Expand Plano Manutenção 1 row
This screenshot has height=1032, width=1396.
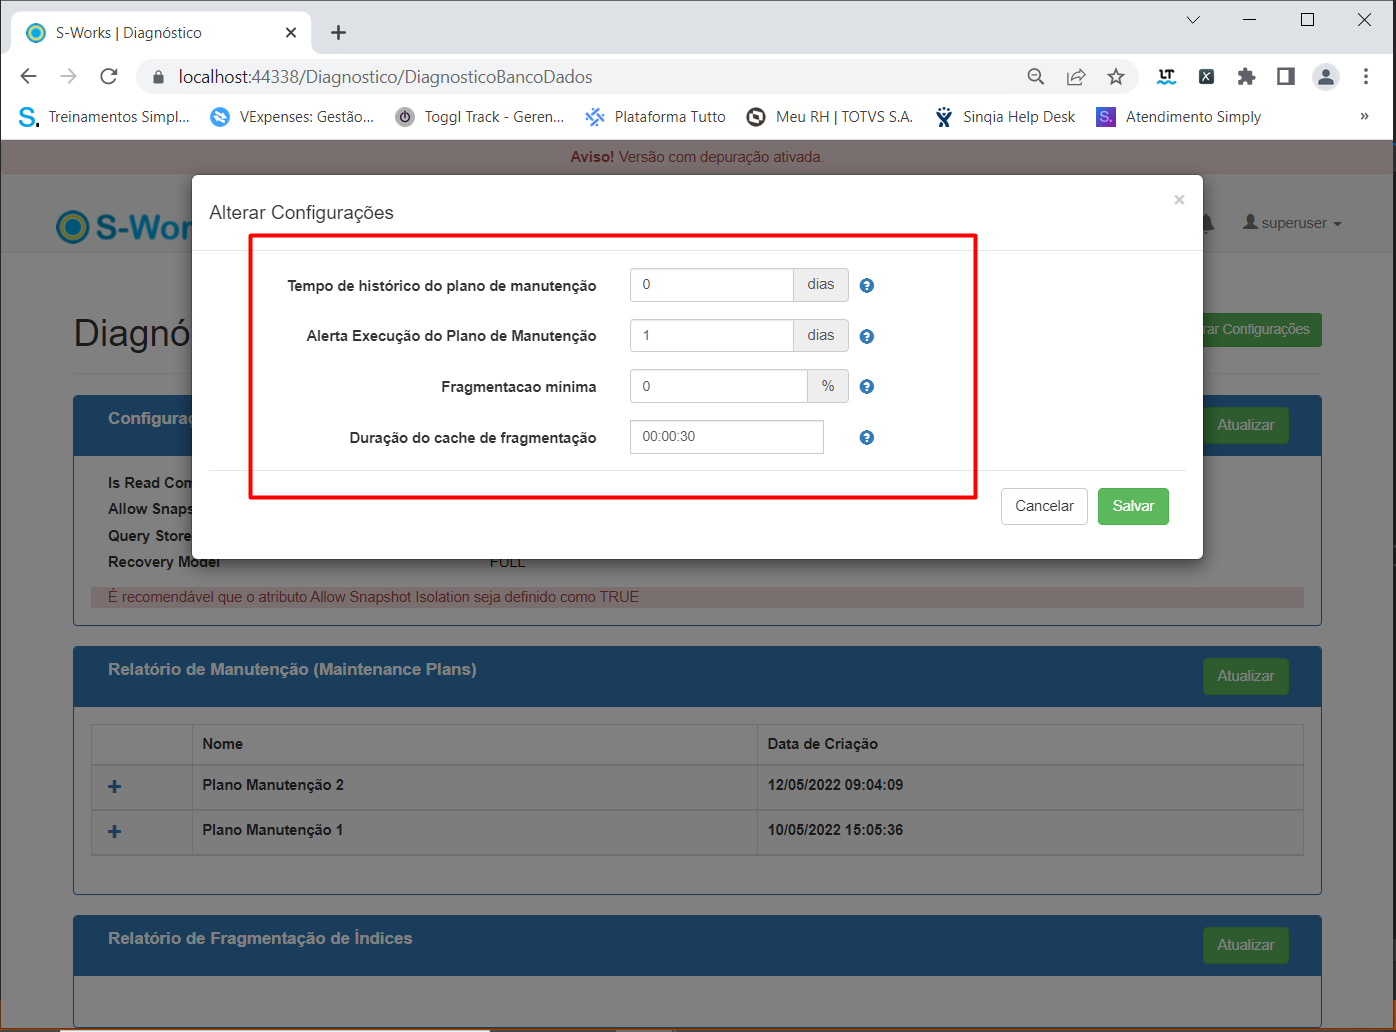click(x=115, y=832)
